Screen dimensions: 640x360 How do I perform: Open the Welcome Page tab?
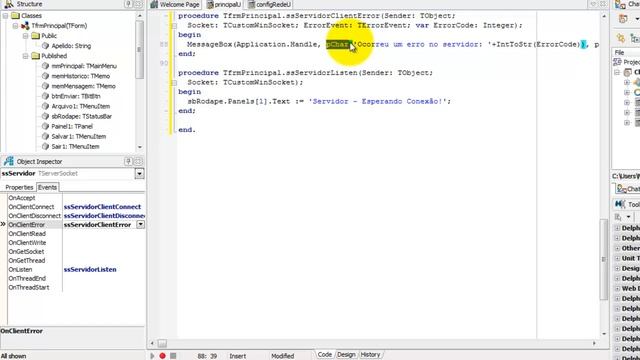[175, 4]
